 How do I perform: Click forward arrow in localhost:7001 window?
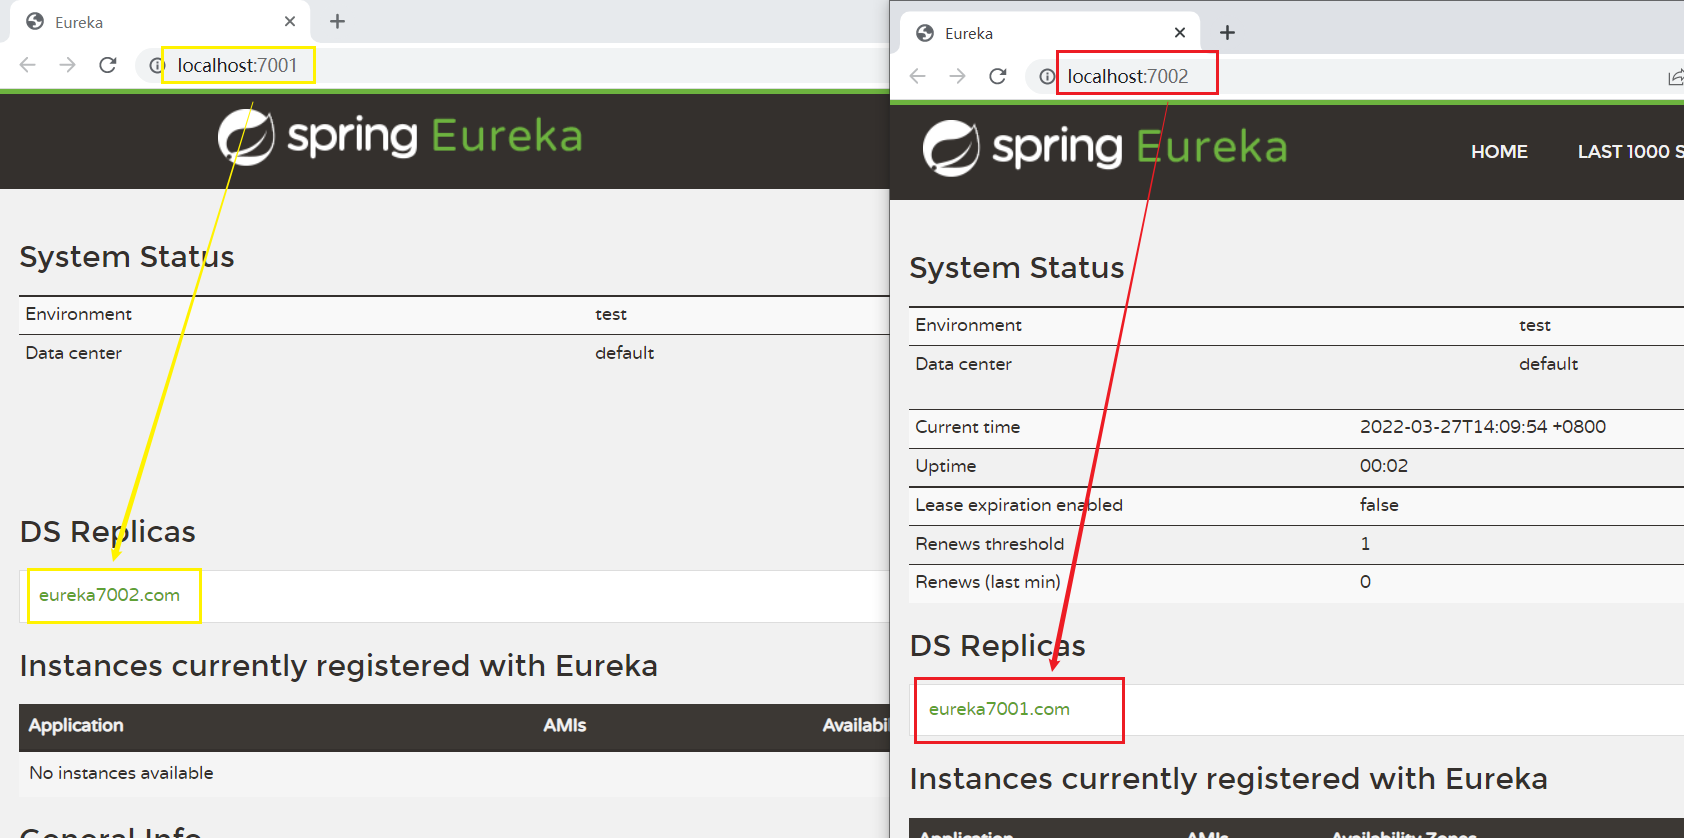tap(67, 65)
